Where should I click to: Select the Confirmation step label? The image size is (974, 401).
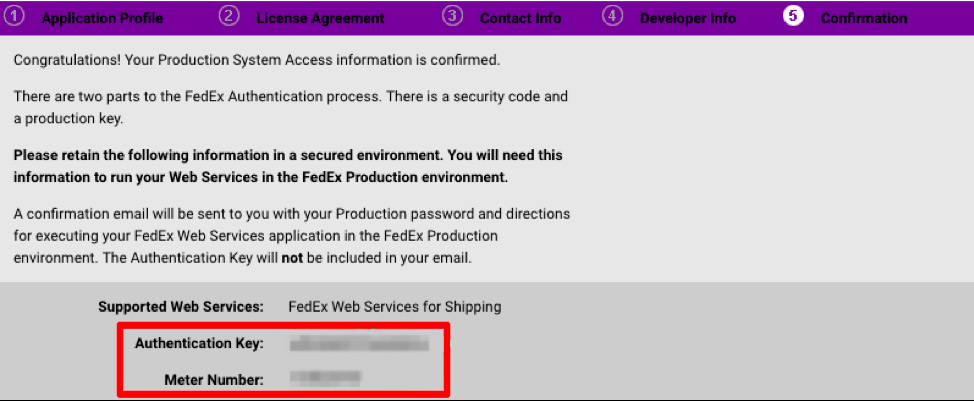[864, 18]
